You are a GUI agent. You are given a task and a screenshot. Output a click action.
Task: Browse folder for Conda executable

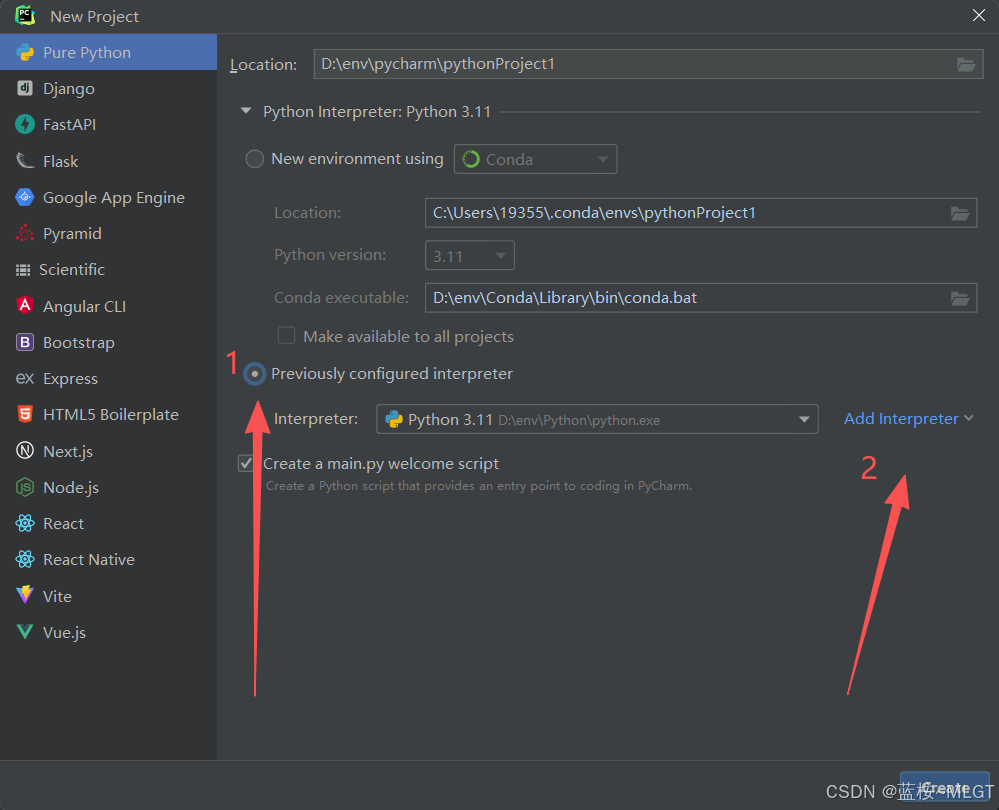960,298
